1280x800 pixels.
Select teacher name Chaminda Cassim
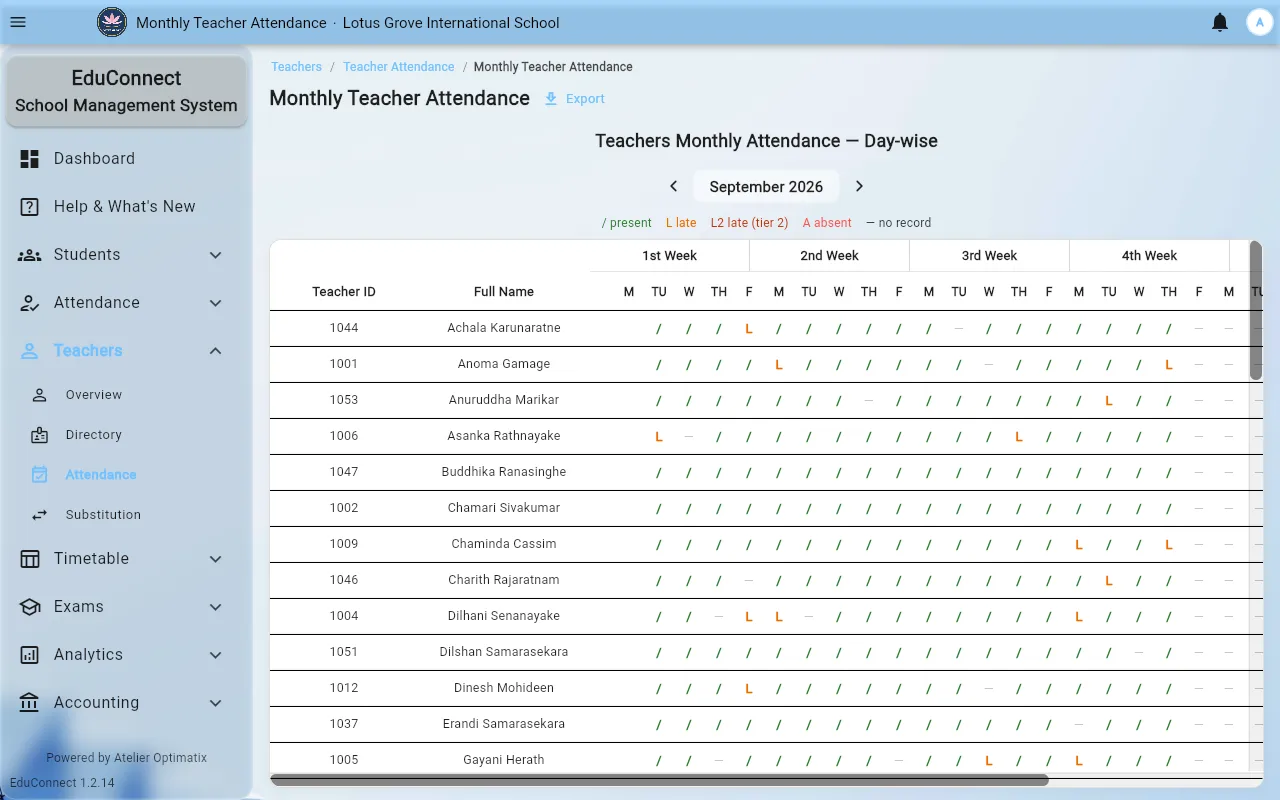click(504, 544)
